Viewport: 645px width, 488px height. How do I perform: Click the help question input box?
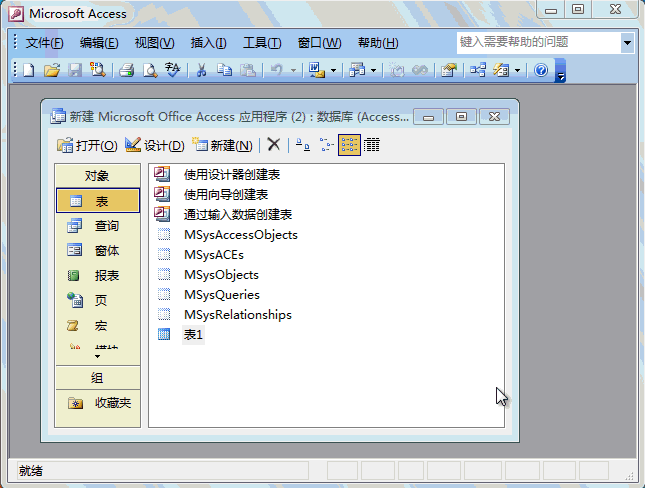539,42
